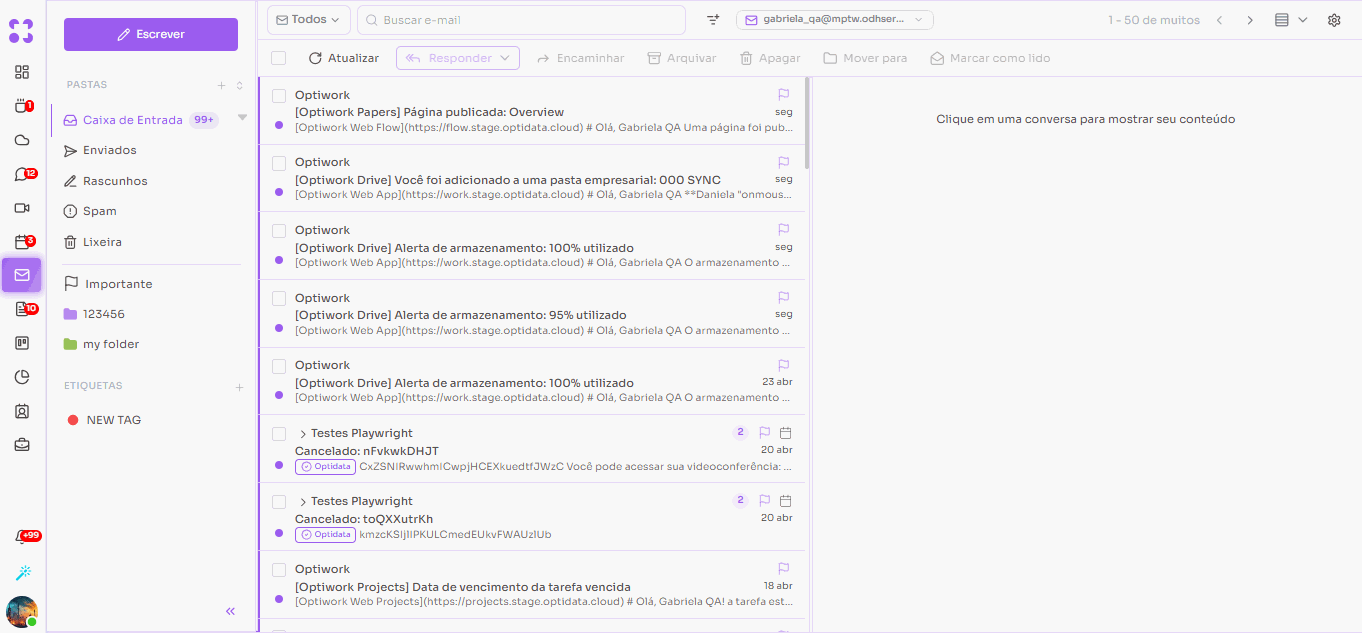Open user avatar profile at bottom left
Screen dimensions: 1362x633
(x=22, y=611)
